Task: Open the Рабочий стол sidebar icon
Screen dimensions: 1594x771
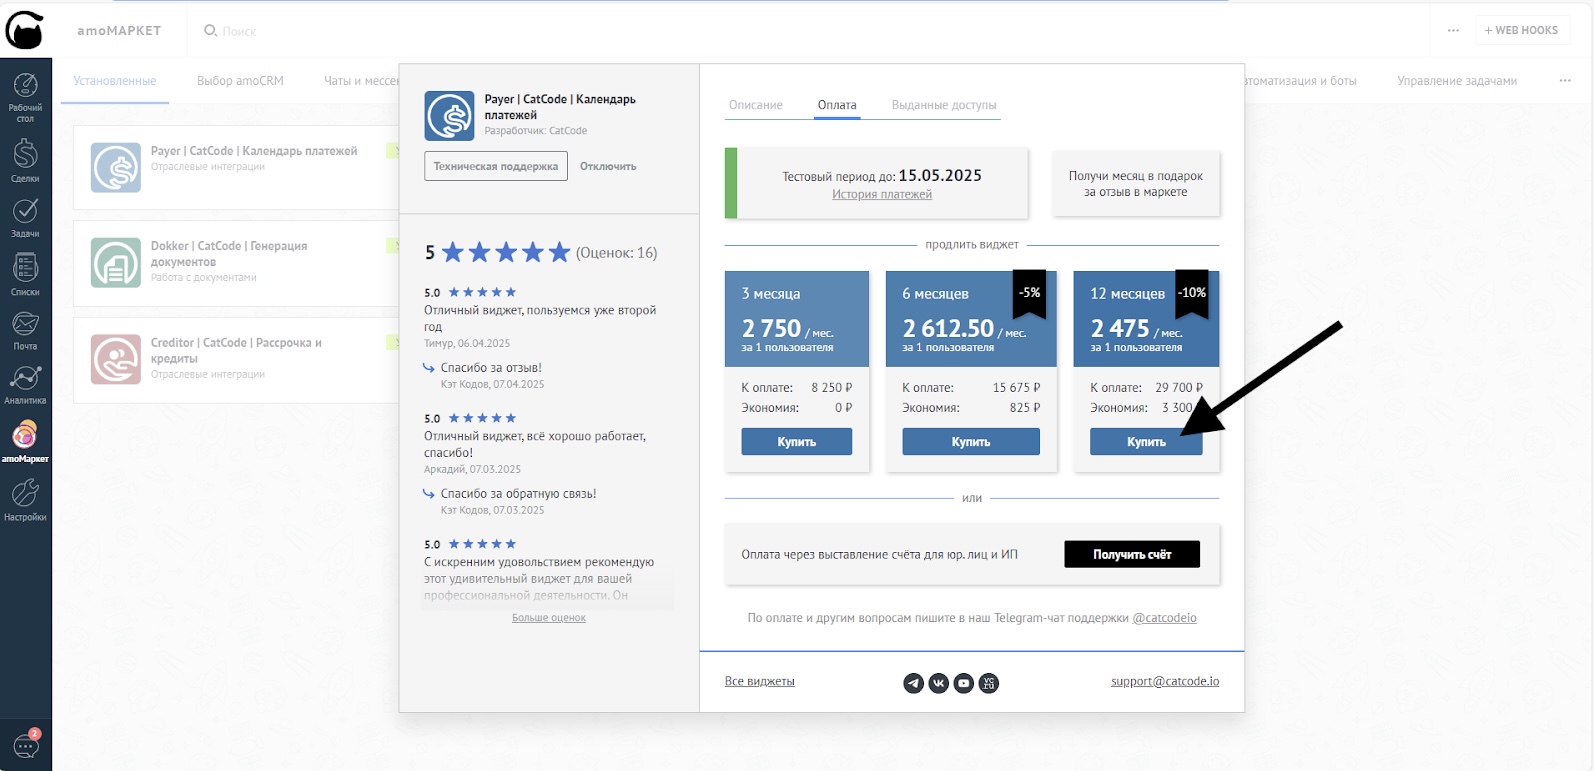Action: pyautogui.click(x=25, y=97)
